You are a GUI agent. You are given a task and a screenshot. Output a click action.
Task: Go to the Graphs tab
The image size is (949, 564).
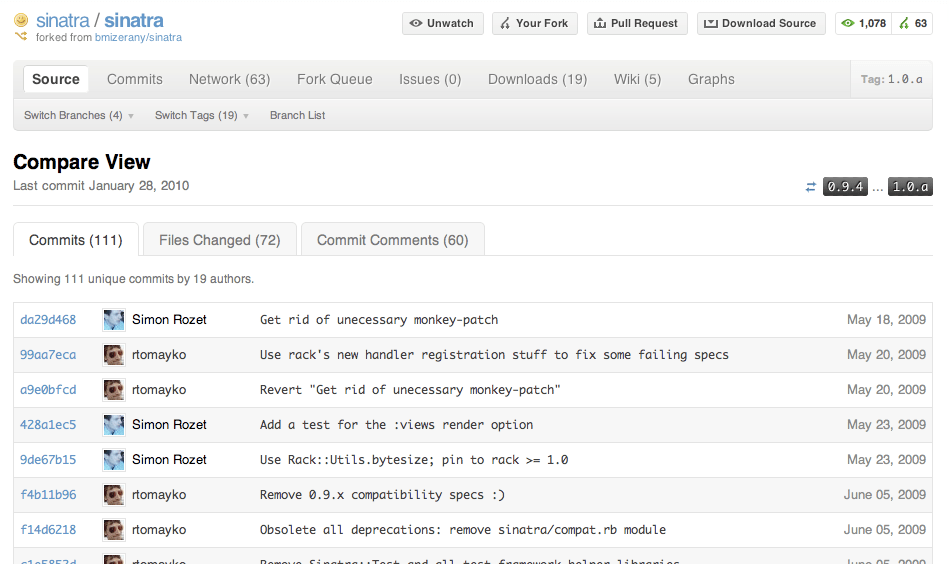click(711, 79)
